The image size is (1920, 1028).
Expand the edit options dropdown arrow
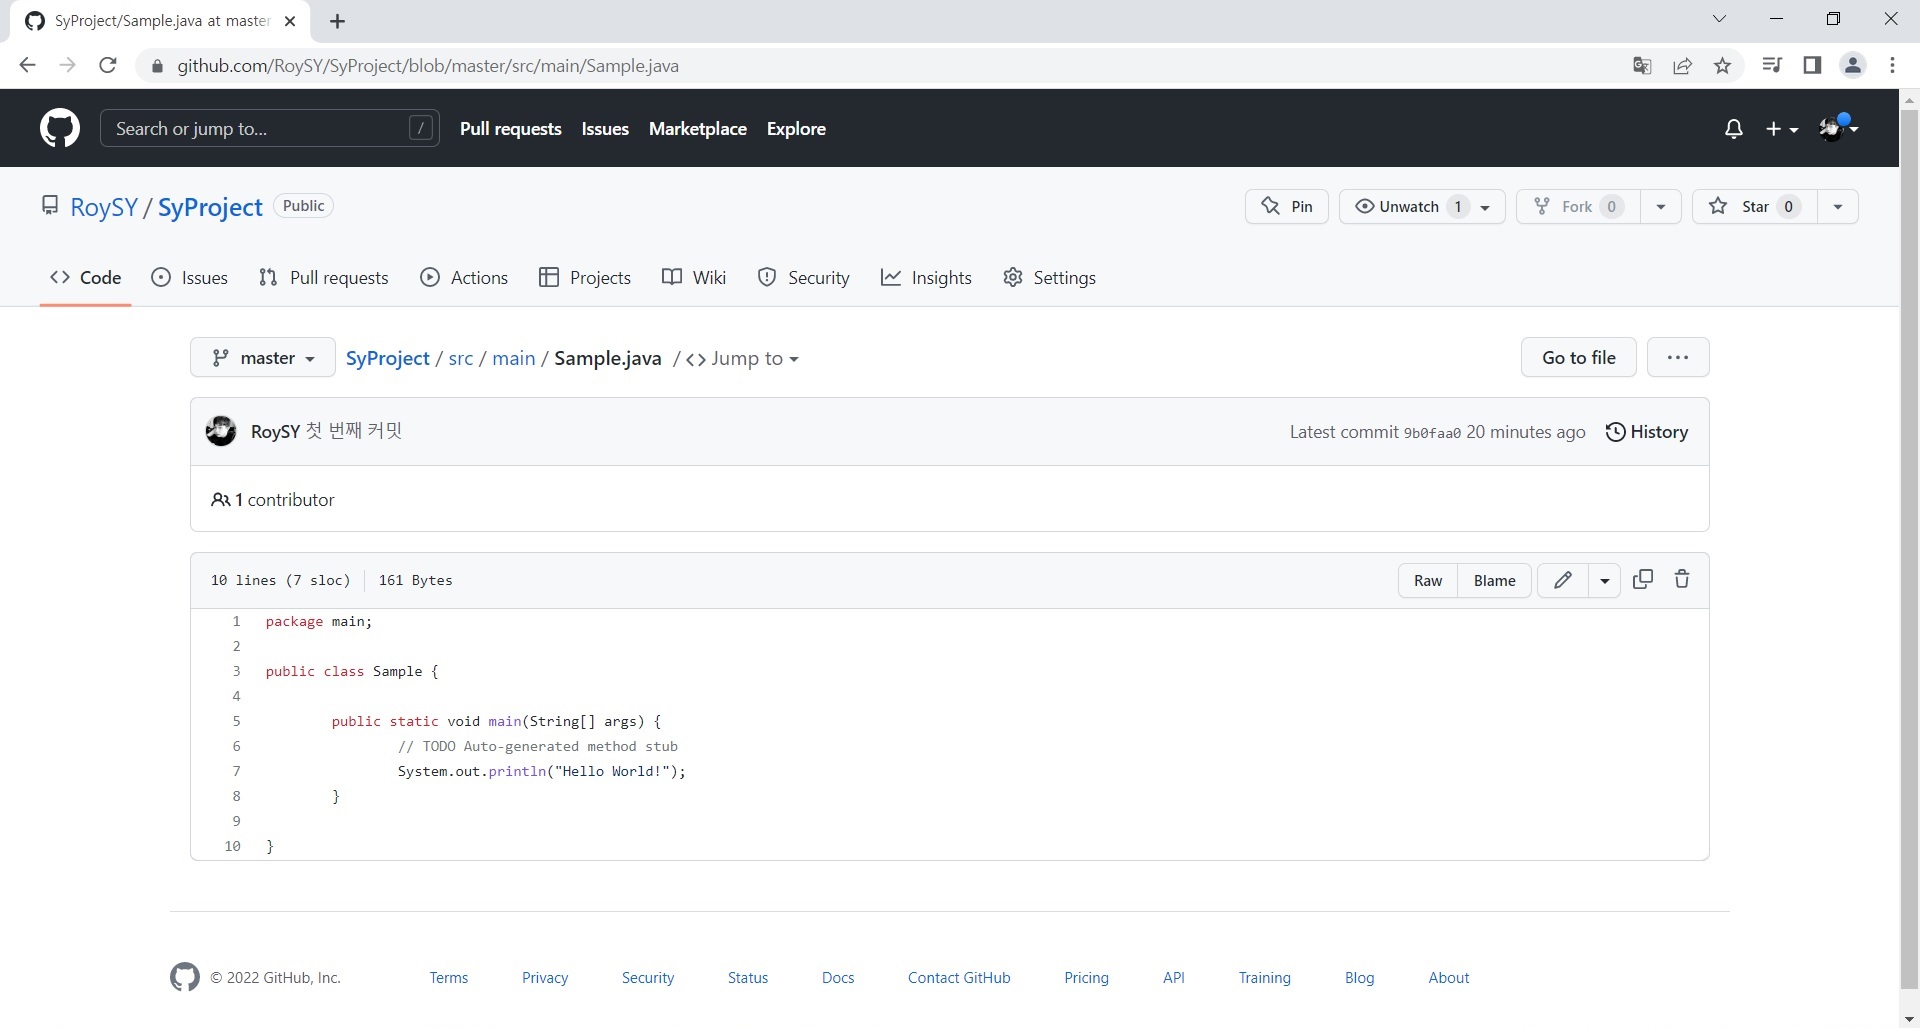(1605, 581)
